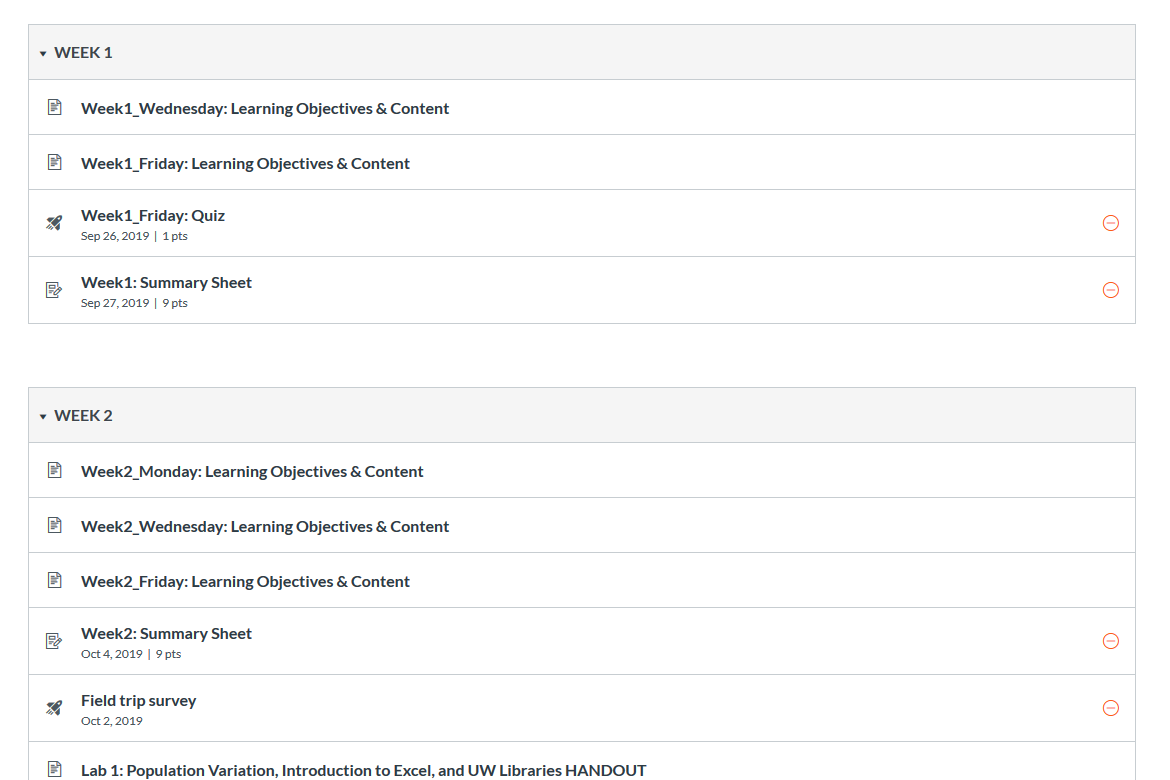
Task: Click page icon beside Week1_Friday Learning Objectives
Action: pos(54,163)
